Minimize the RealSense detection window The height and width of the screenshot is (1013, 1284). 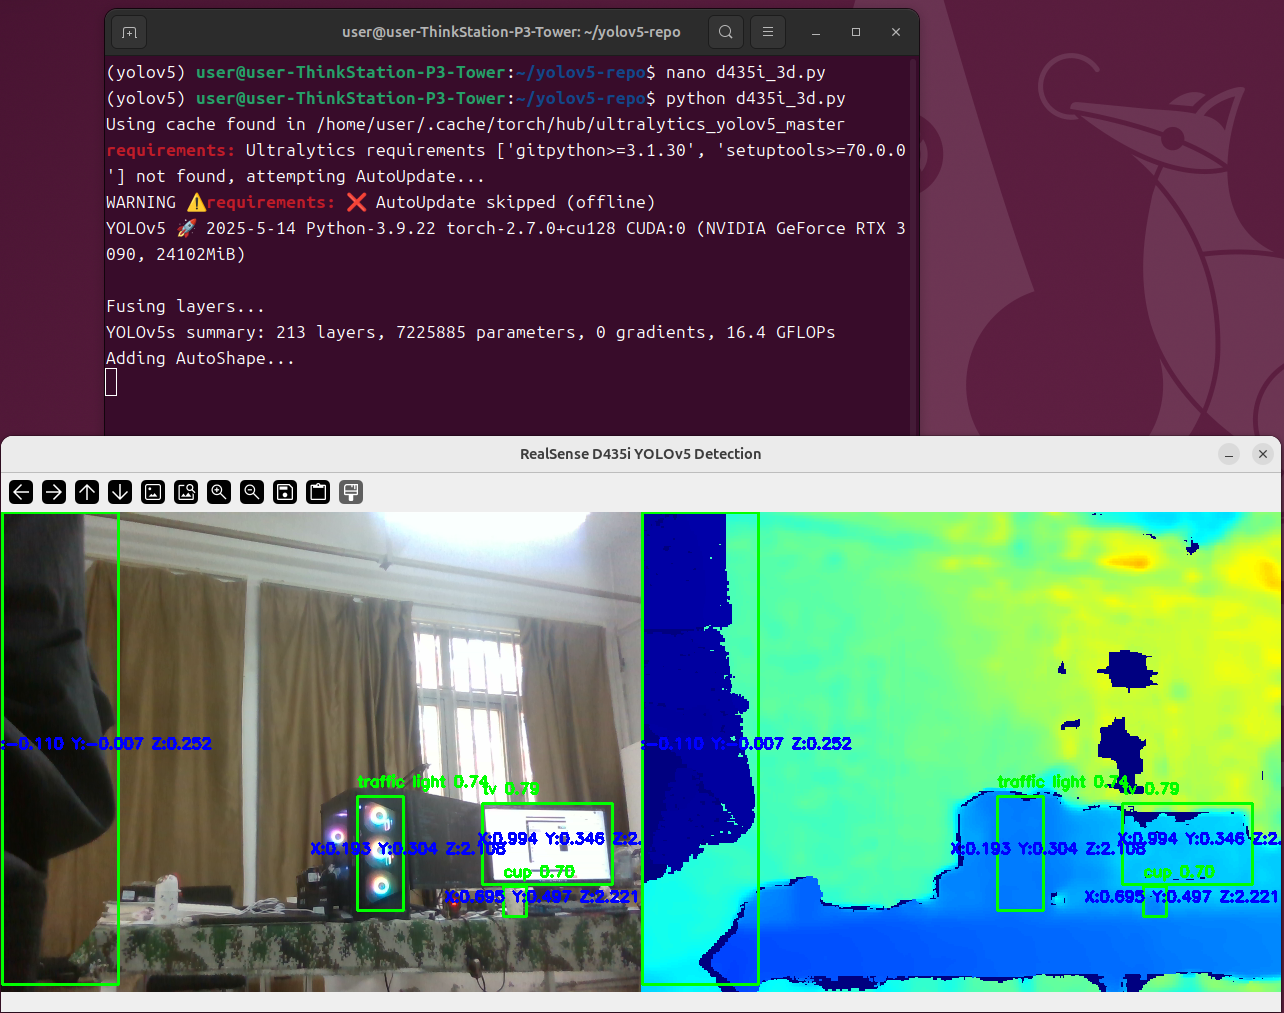pyautogui.click(x=1229, y=454)
